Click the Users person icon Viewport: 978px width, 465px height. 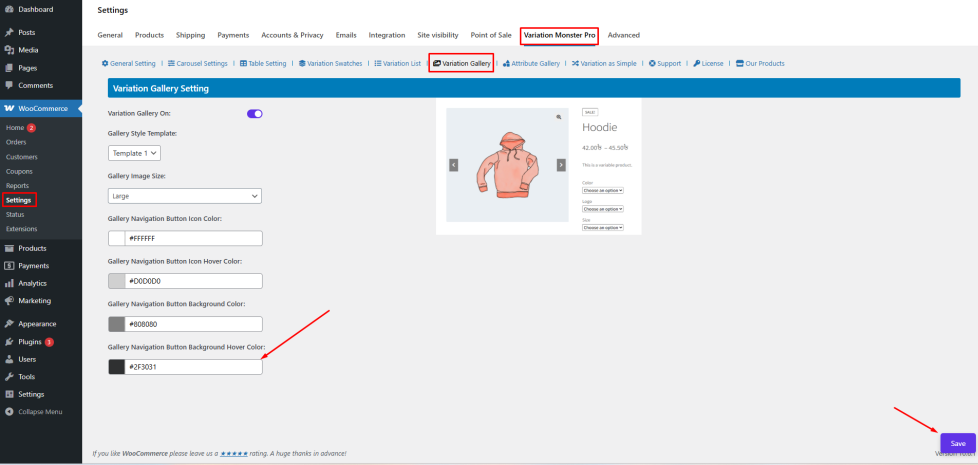9,359
